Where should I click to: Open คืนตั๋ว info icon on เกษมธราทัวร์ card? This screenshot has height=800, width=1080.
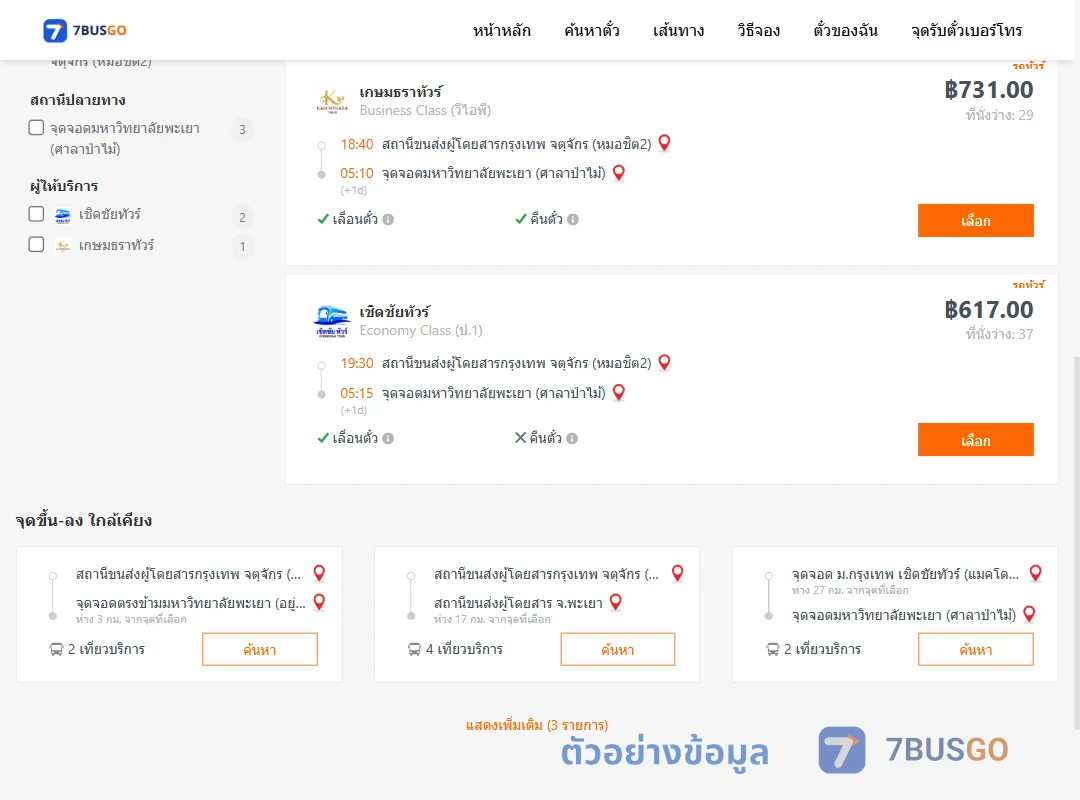(x=573, y=219)
